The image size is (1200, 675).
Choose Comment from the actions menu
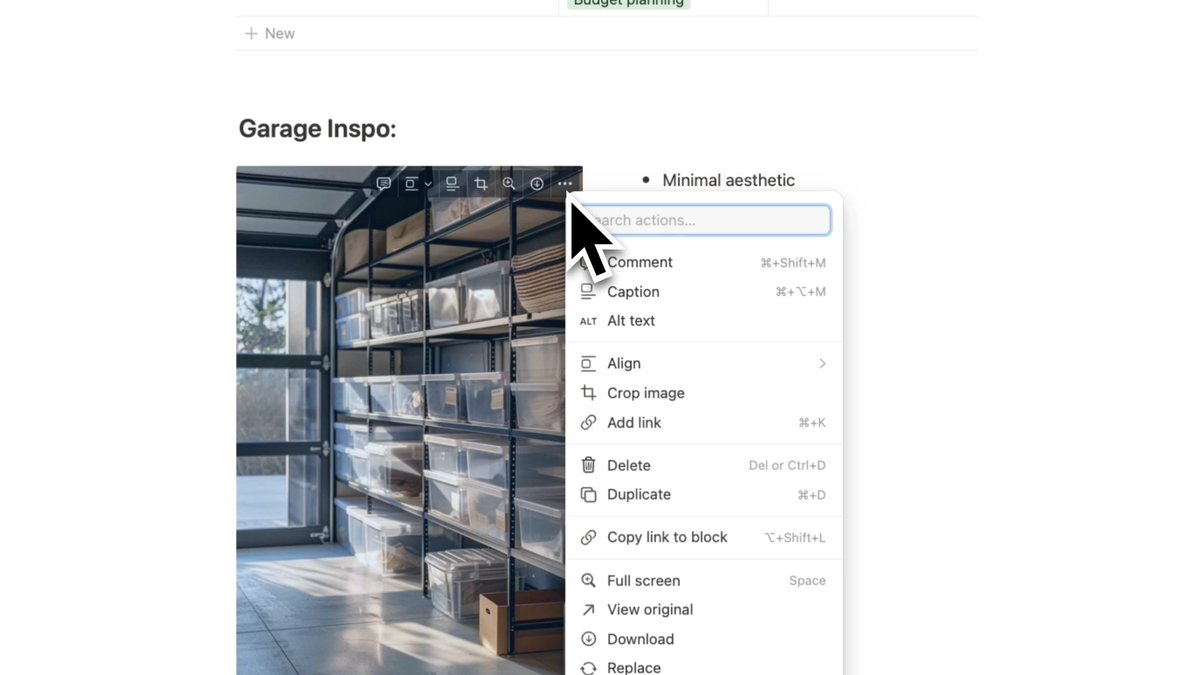click(704, 263)
